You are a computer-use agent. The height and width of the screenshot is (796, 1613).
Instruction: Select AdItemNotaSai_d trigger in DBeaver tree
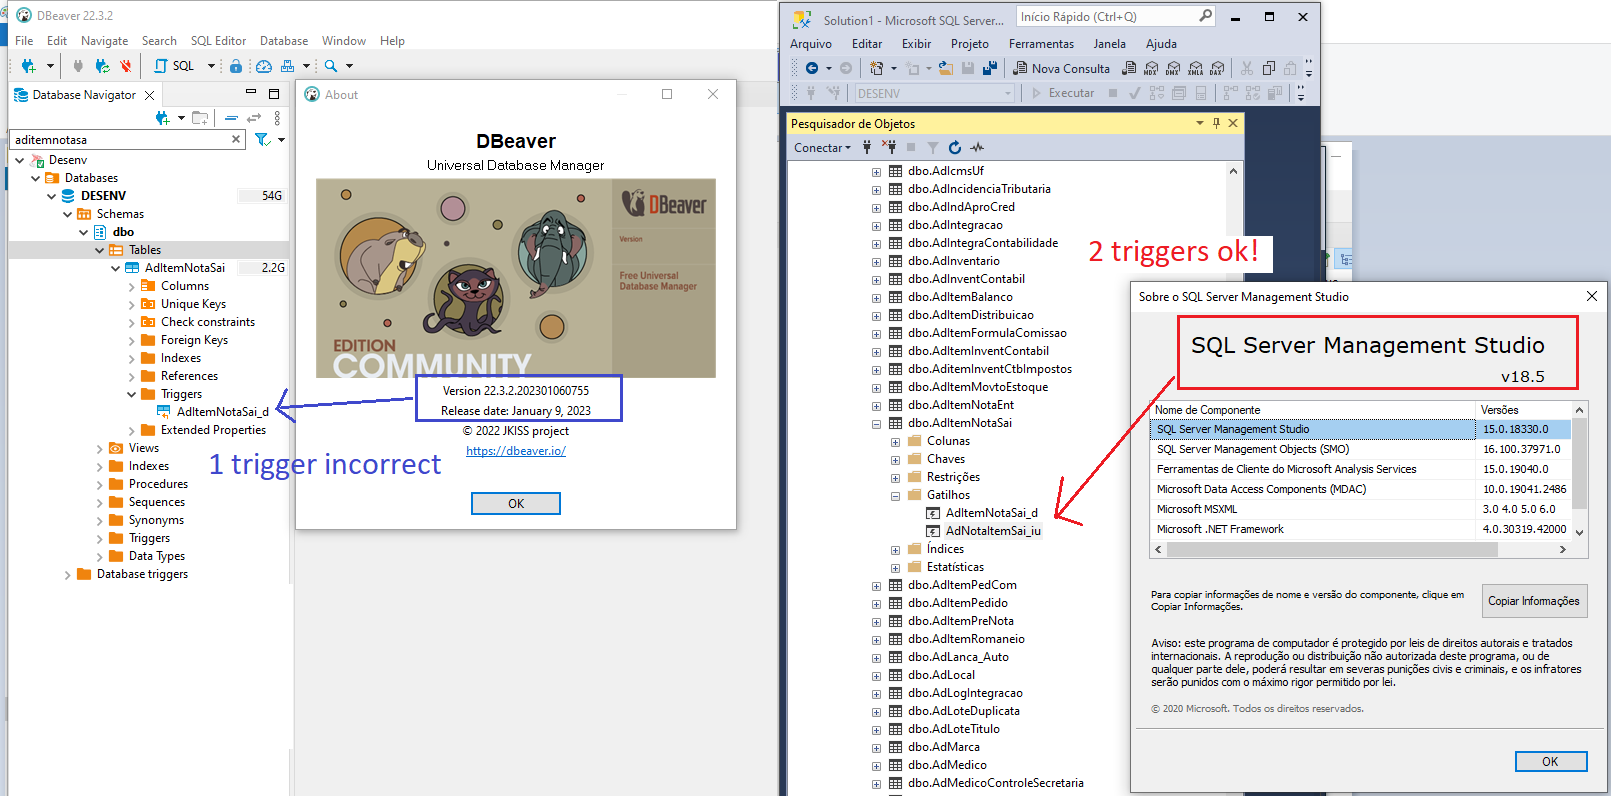click(222, 412)
